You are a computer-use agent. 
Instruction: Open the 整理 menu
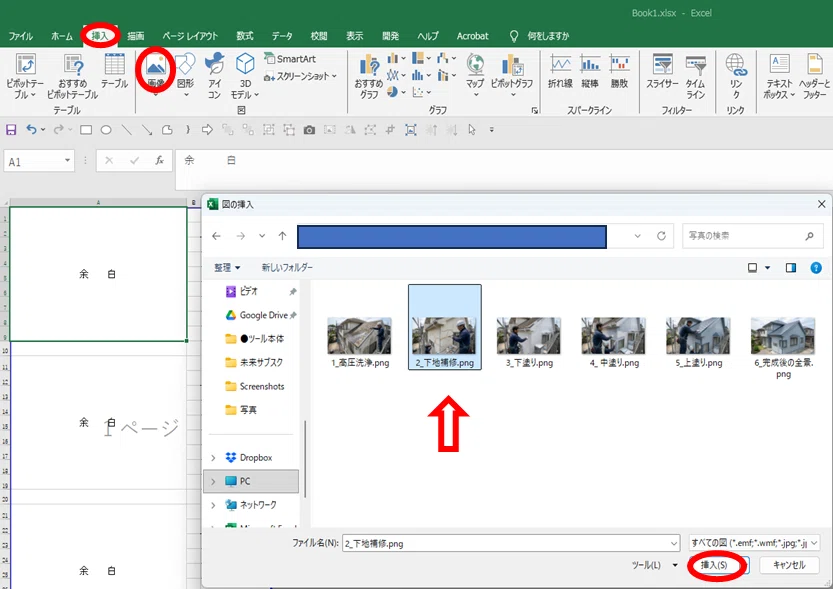click(x=227, y=268)
